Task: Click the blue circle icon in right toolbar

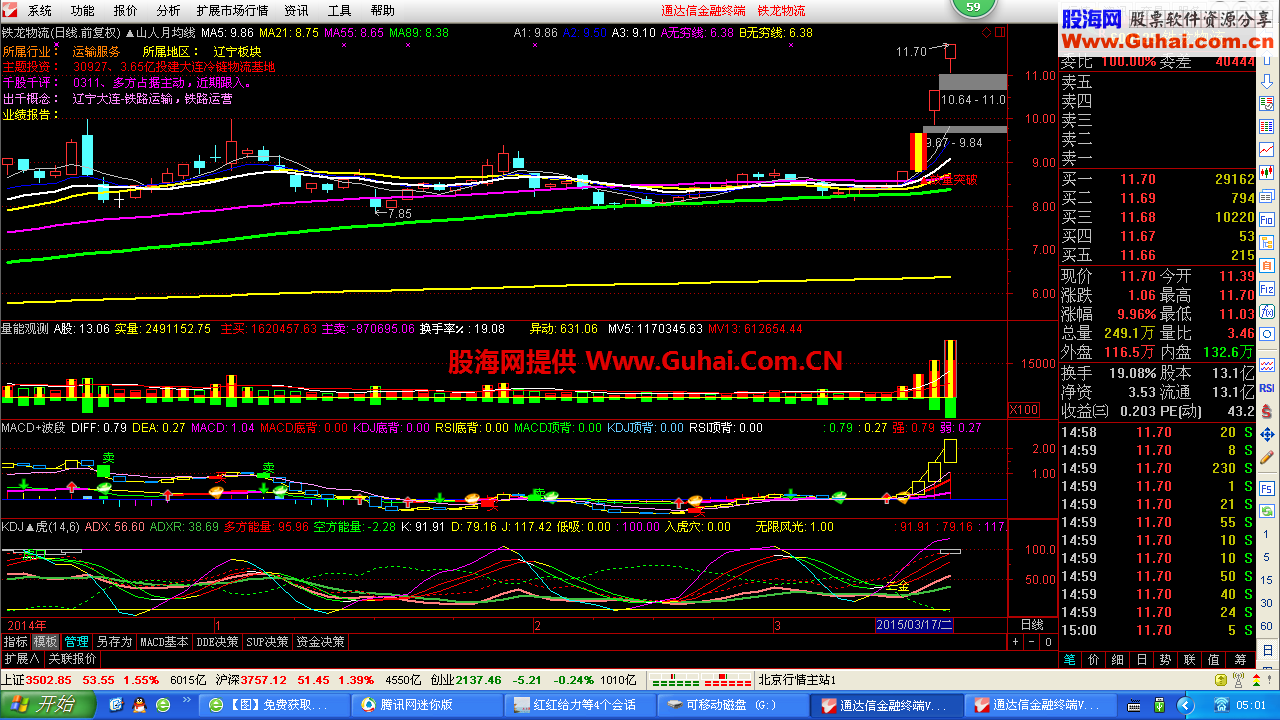Action: point(1267,334)
